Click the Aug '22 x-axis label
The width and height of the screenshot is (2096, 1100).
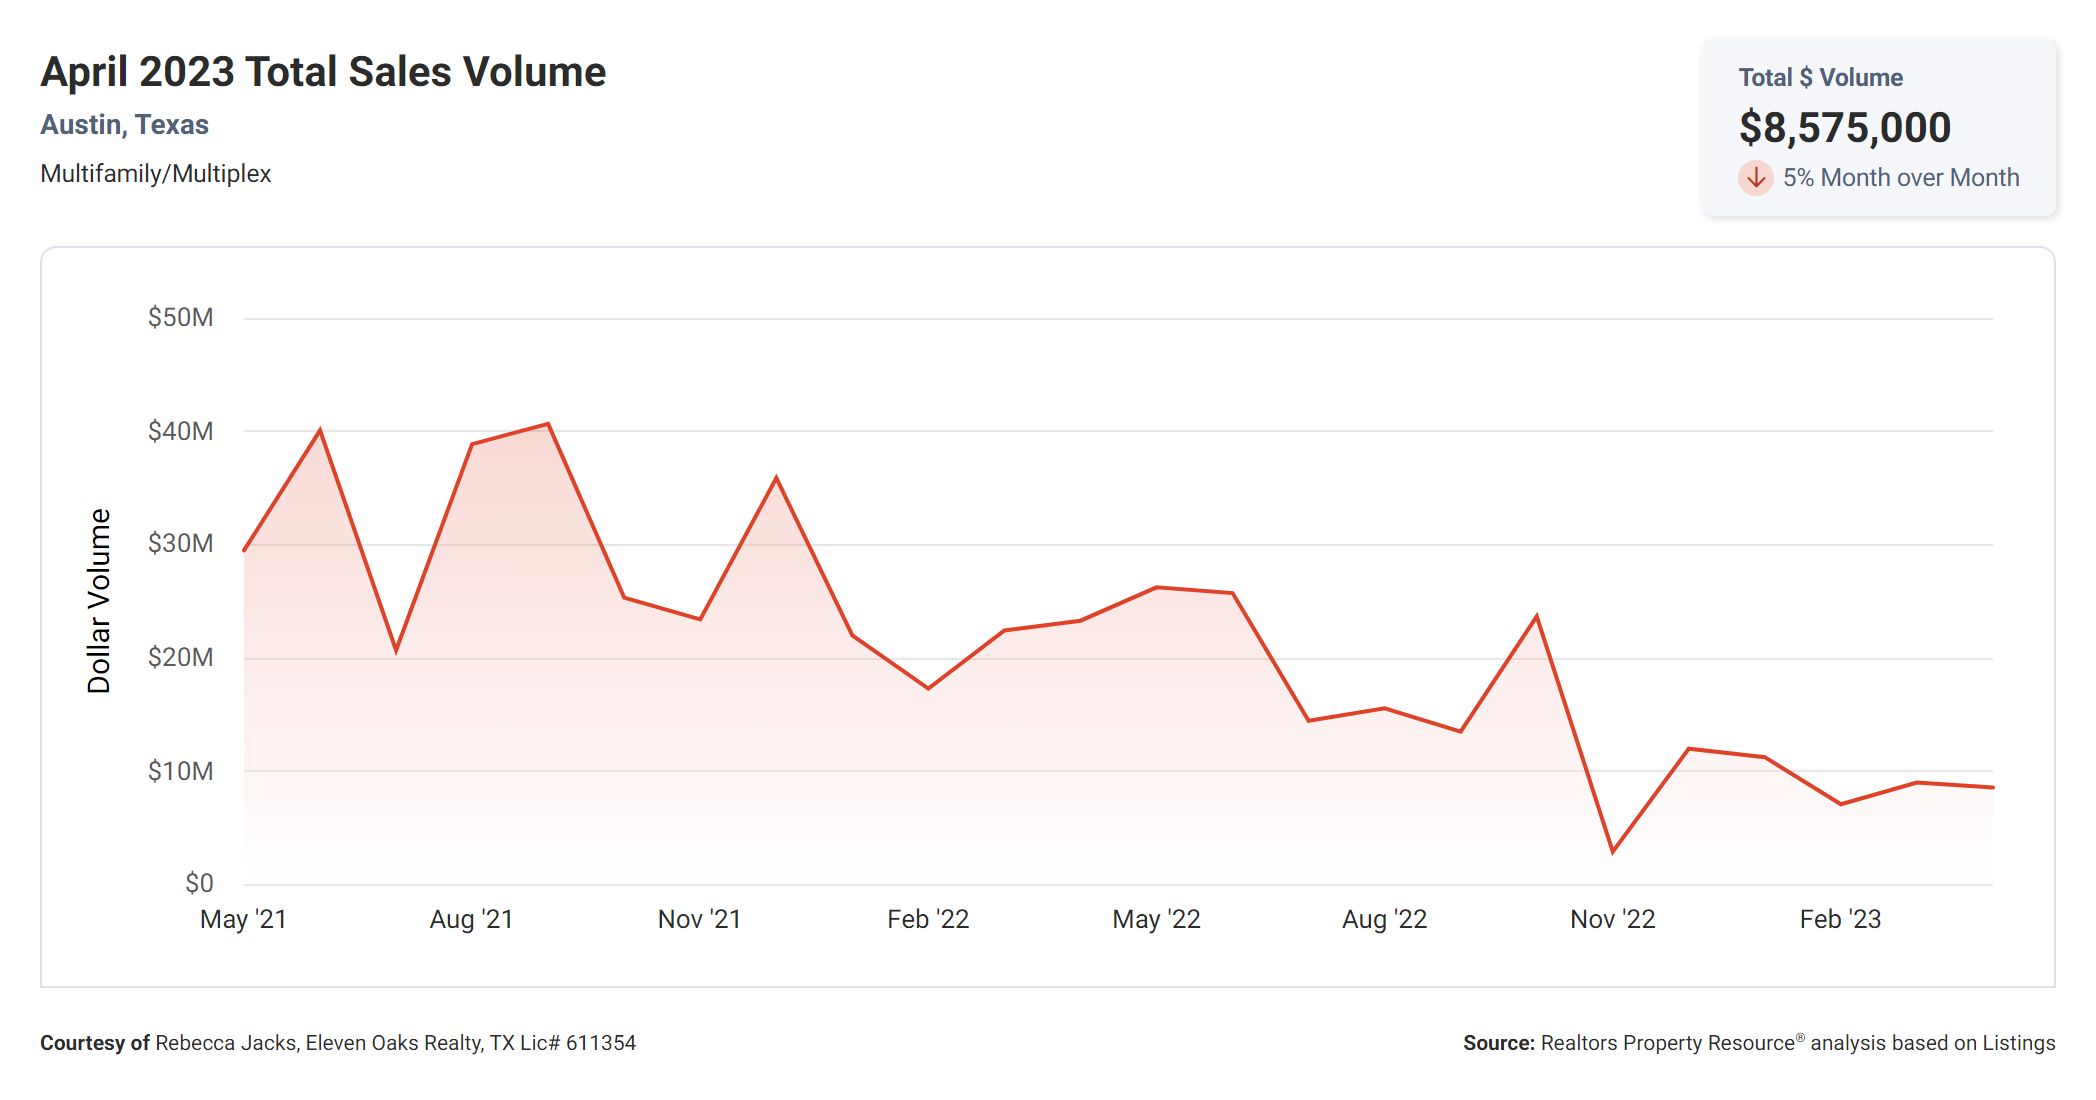point(1384,919)
